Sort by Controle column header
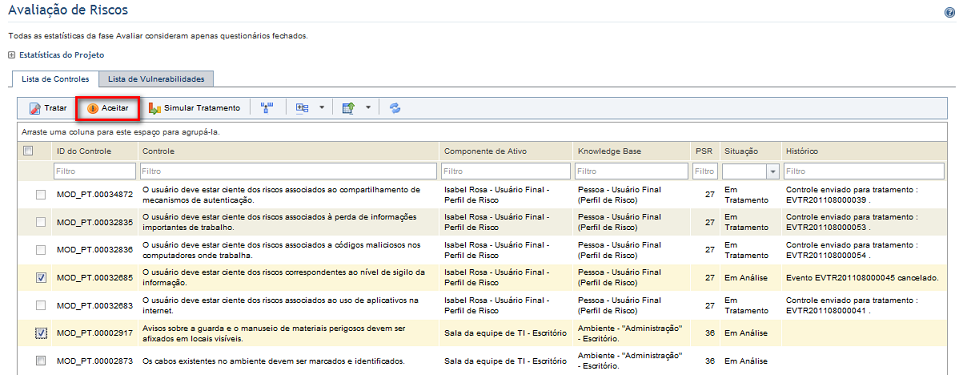 coord(158,151)
